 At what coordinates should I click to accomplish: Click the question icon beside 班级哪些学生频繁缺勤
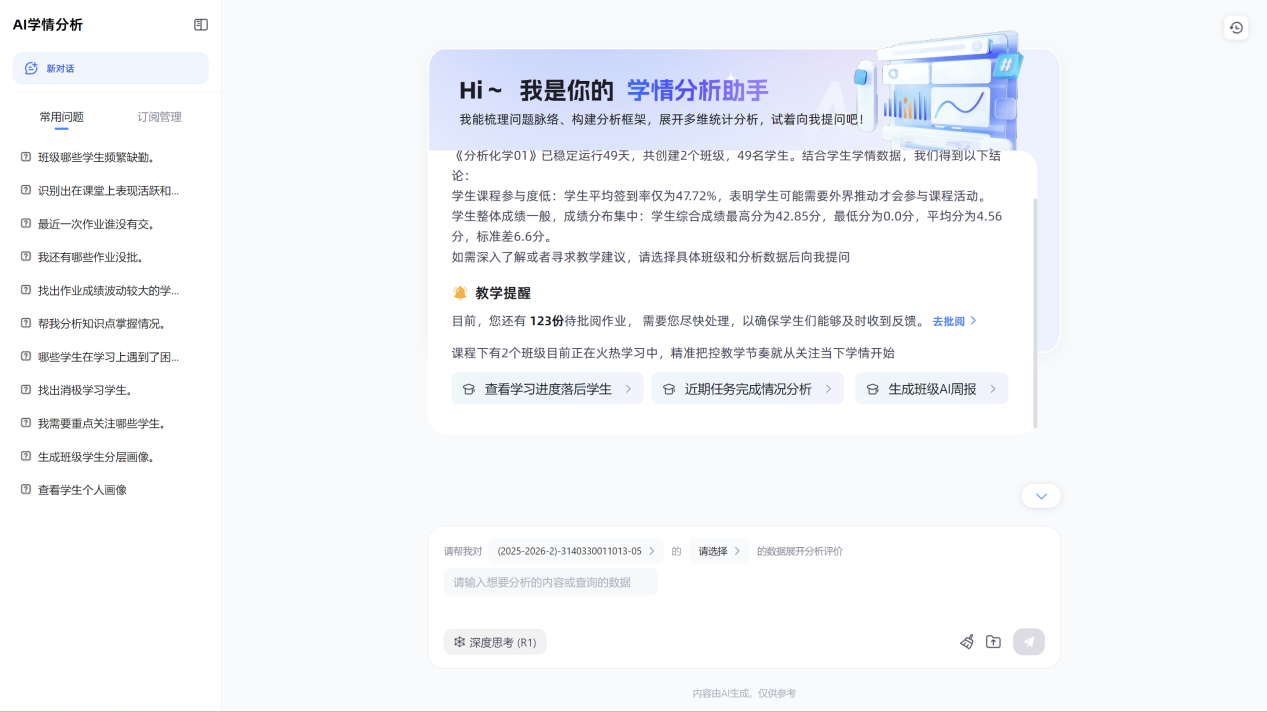(x=26, y=157)
